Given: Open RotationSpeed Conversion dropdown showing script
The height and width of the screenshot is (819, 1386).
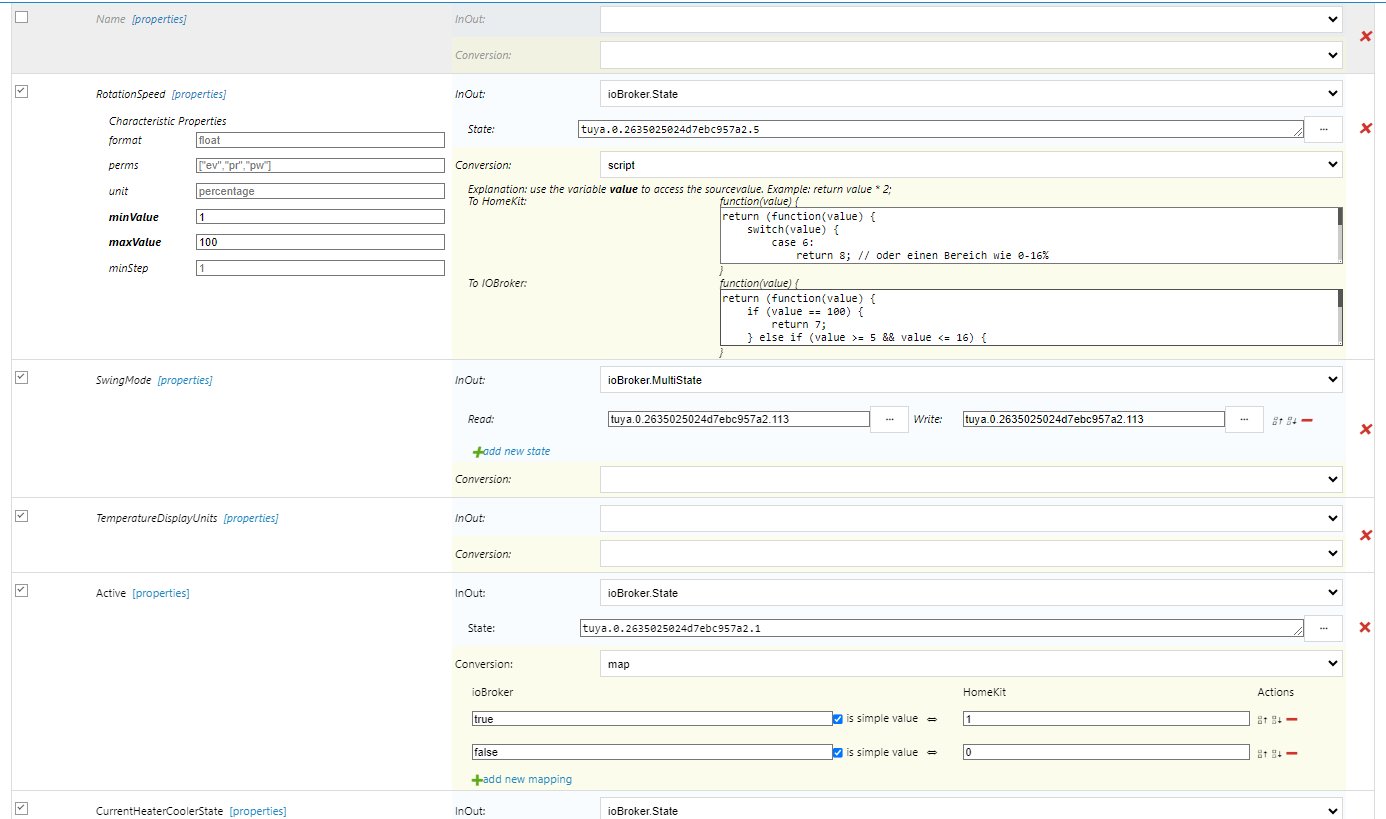Looking at the screenshot, I should (x=971, y=165).
